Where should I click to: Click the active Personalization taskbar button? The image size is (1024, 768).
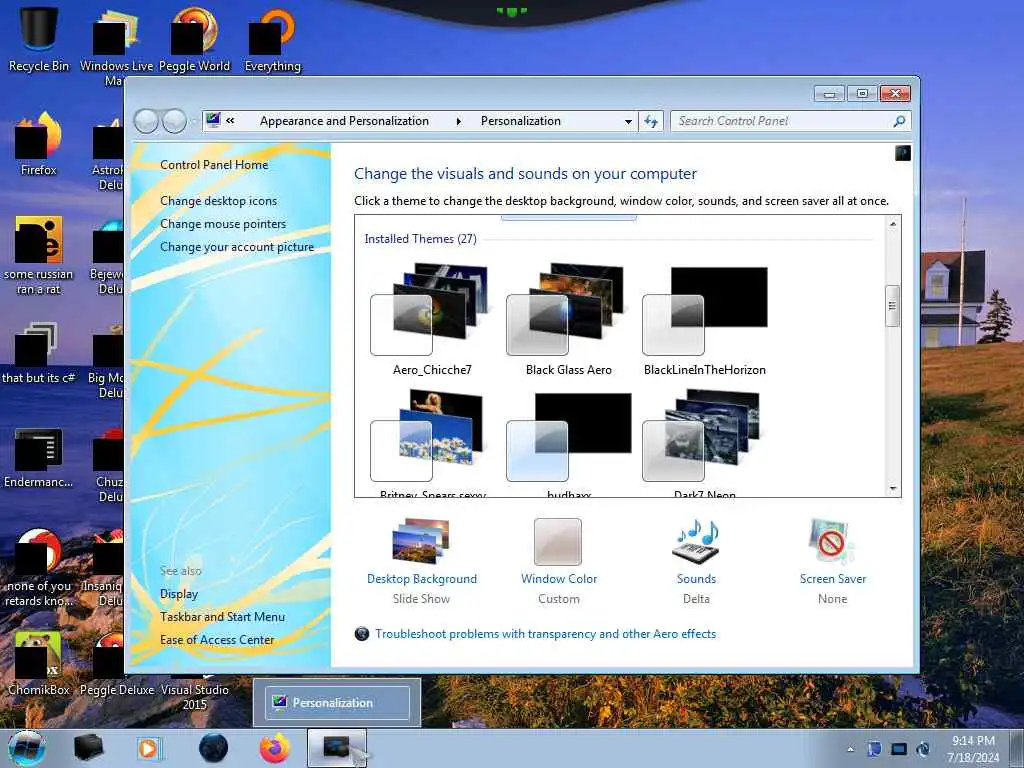337,748
